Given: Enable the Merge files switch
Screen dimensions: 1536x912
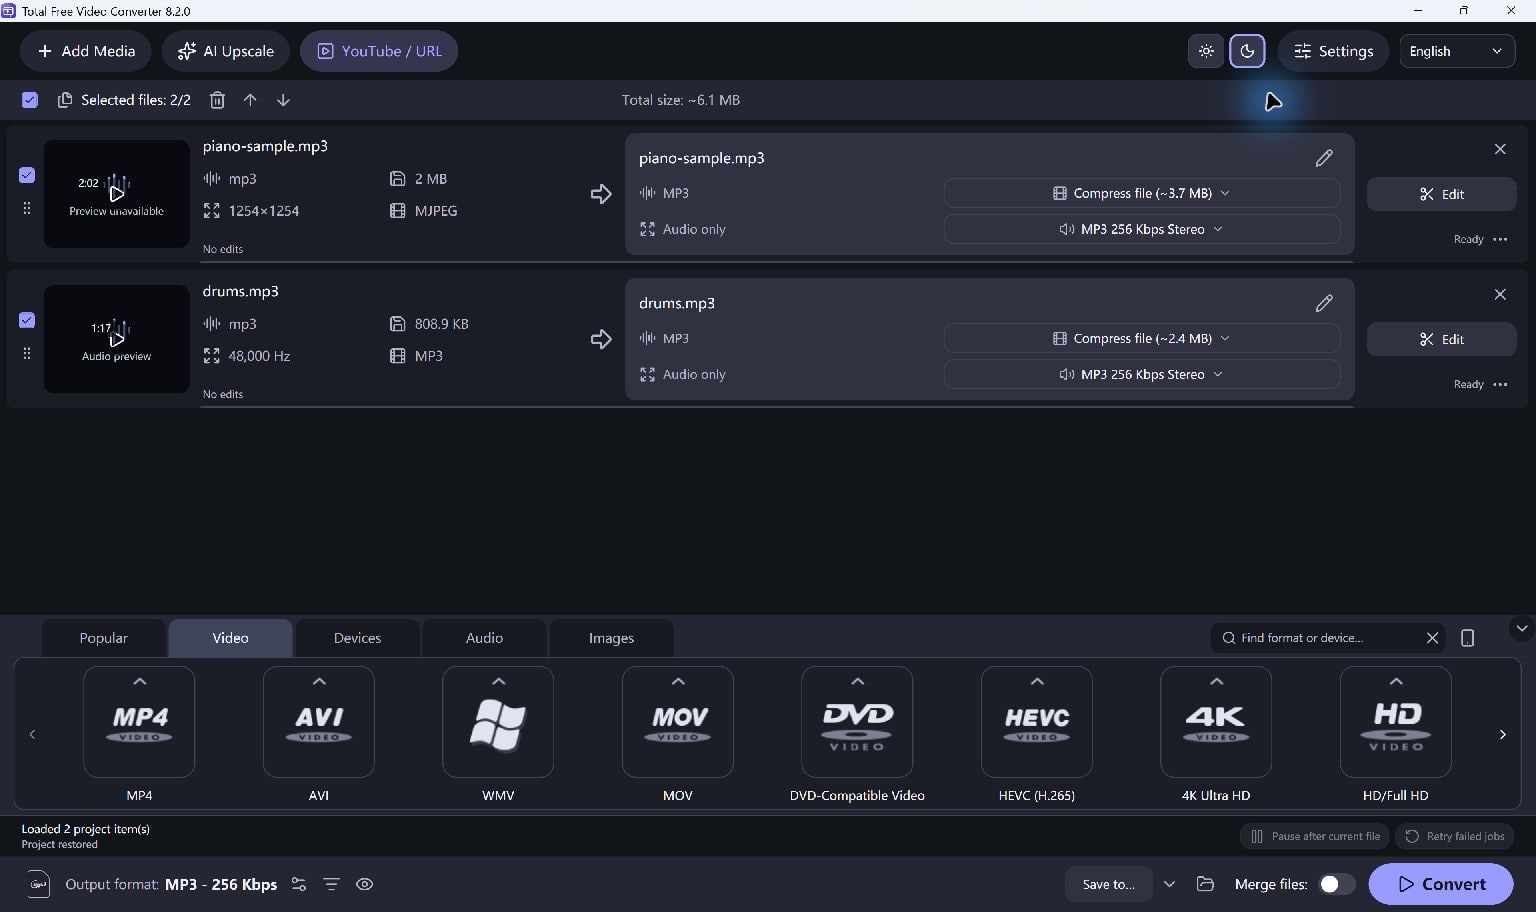Looking at the screenshot, I should tap(1337, 884).
